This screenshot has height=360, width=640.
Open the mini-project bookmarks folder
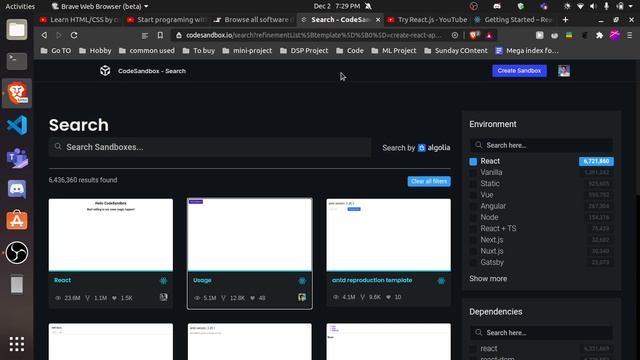point(247,51)
